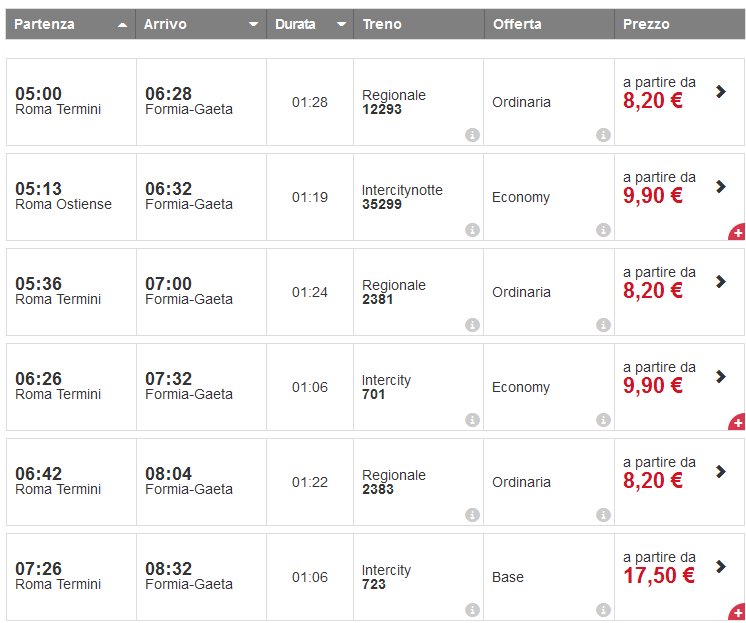Select the 9,90 € price for Intercitynotte 35299
This screenshot has width=746, height=623.
click(653, 196)
